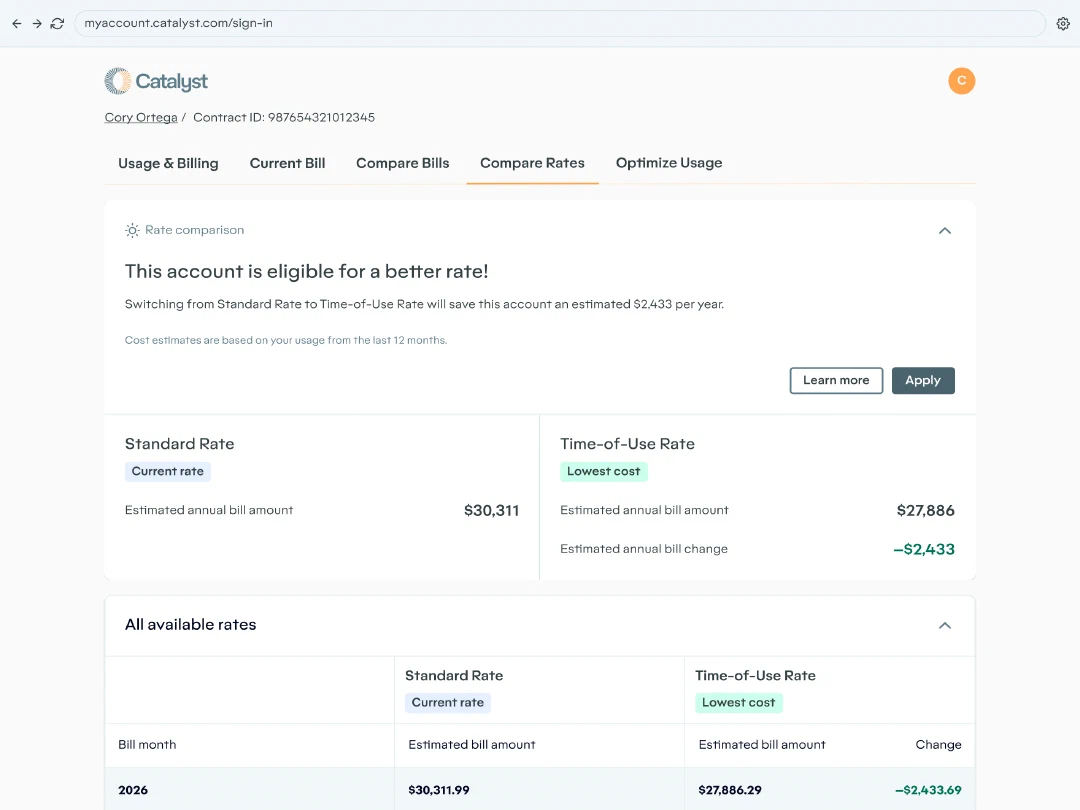
Task: Focus the browser address bar
Action: (559, 23)
